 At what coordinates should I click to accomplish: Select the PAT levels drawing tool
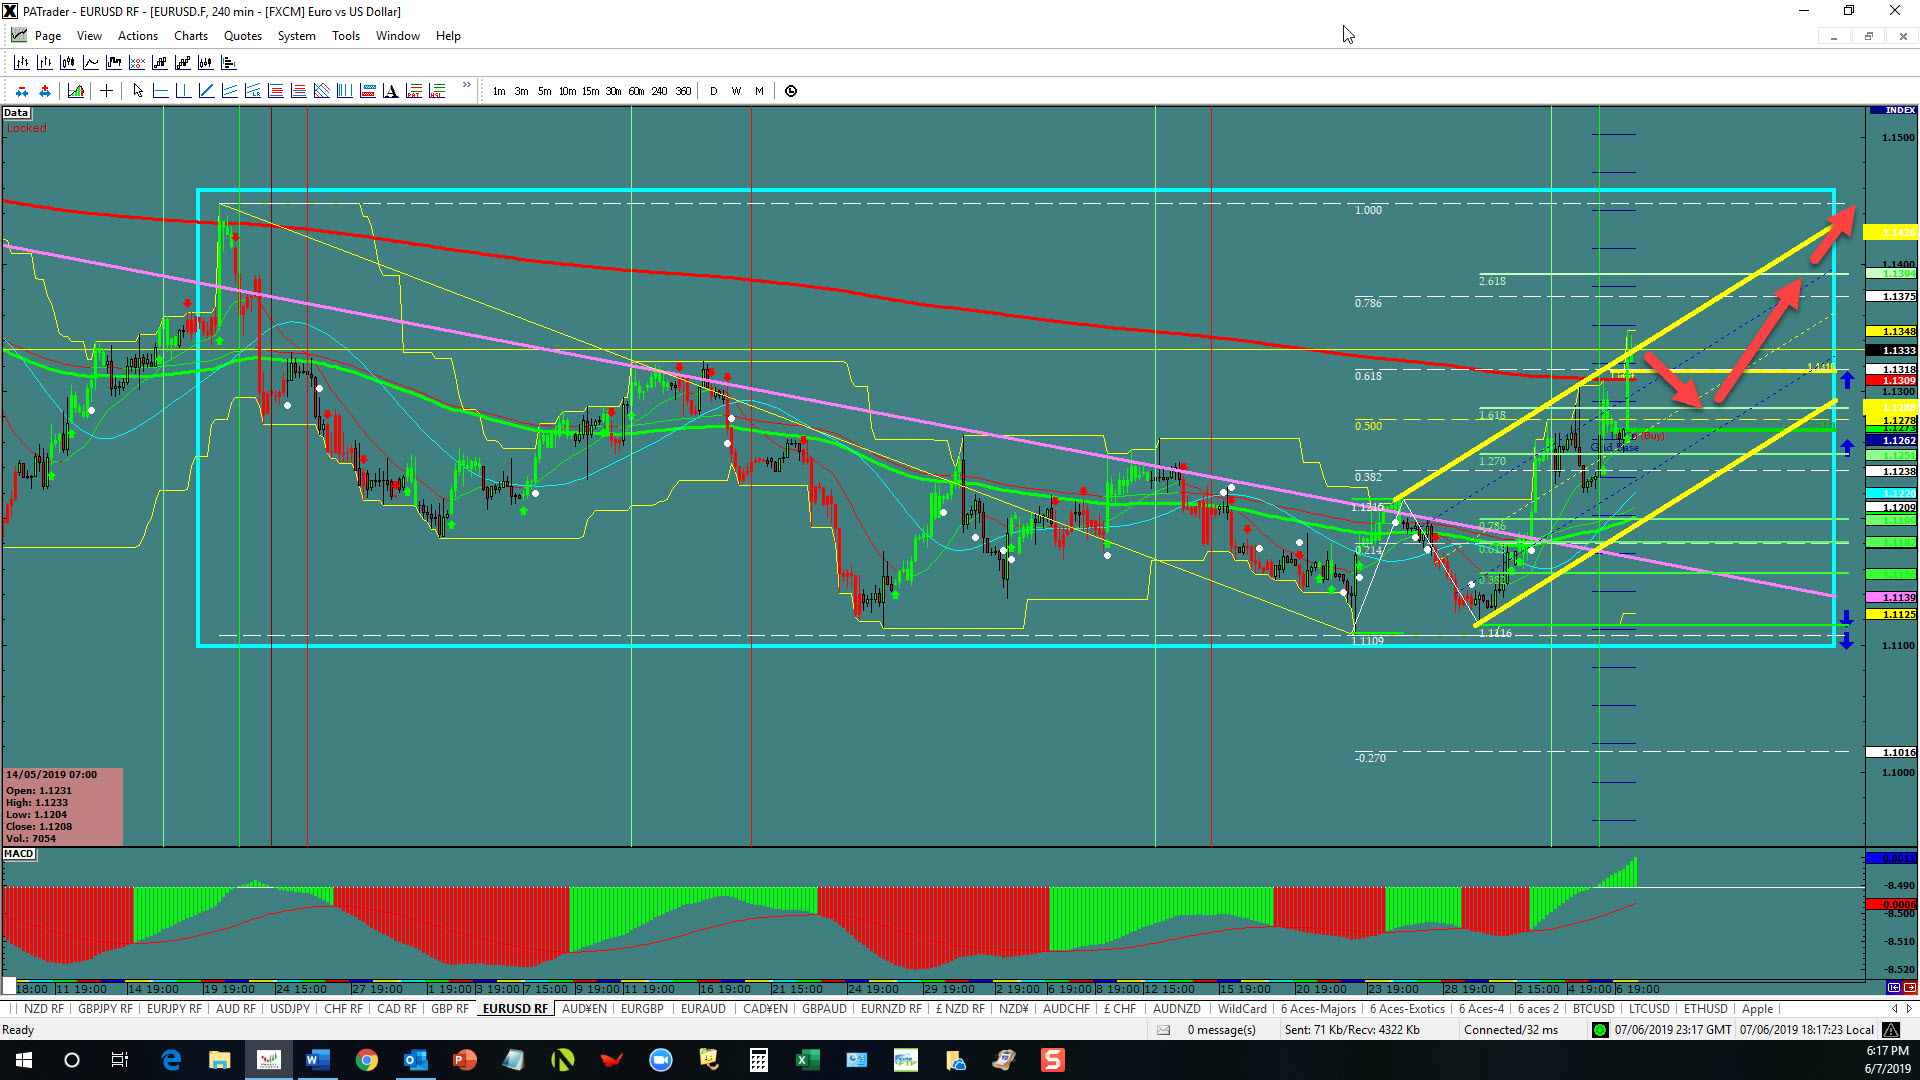(413, 91)
